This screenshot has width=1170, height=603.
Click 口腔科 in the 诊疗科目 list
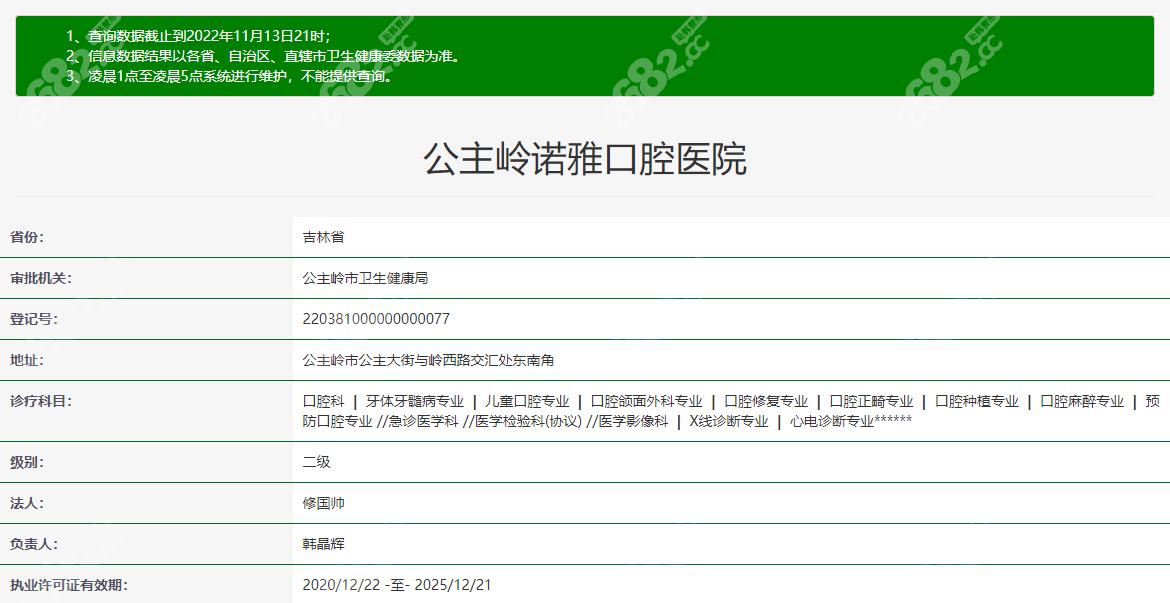point(323,402)
